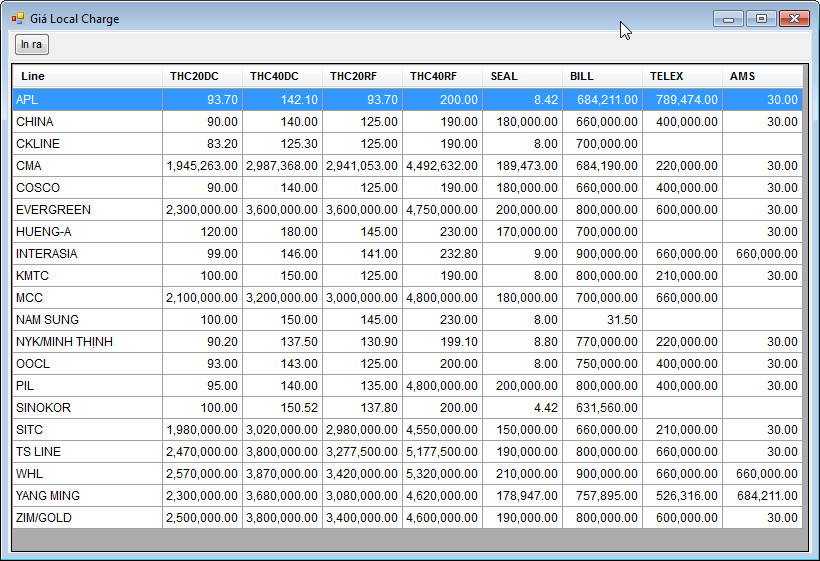Select the INTERASIA line cell

(x=87, y=254)
